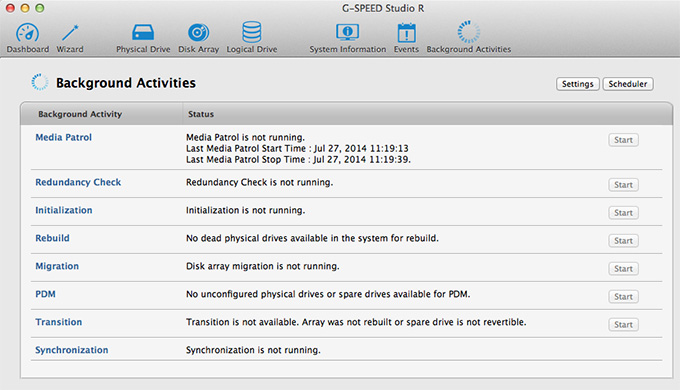
Task: Select 'No unconfigured physical drives' PDM status
Action: [328, 294]
